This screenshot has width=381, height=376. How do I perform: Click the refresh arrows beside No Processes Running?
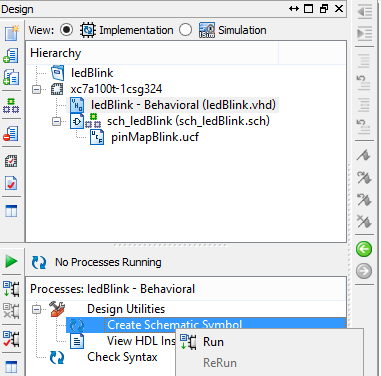(39, 262)
